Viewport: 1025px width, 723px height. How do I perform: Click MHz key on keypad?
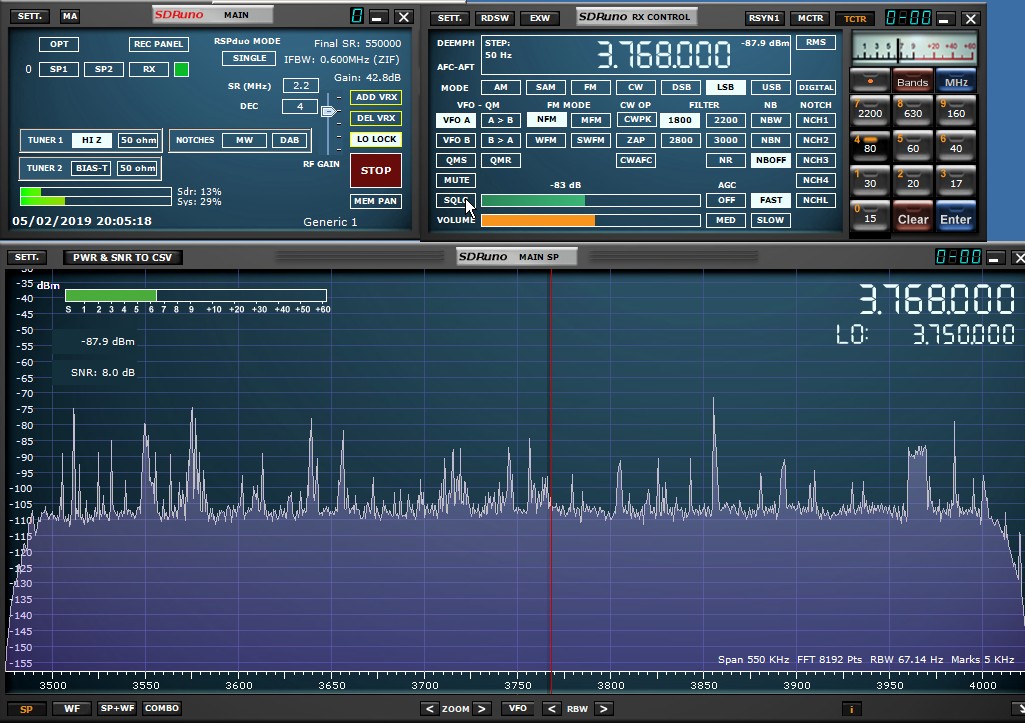956,81
